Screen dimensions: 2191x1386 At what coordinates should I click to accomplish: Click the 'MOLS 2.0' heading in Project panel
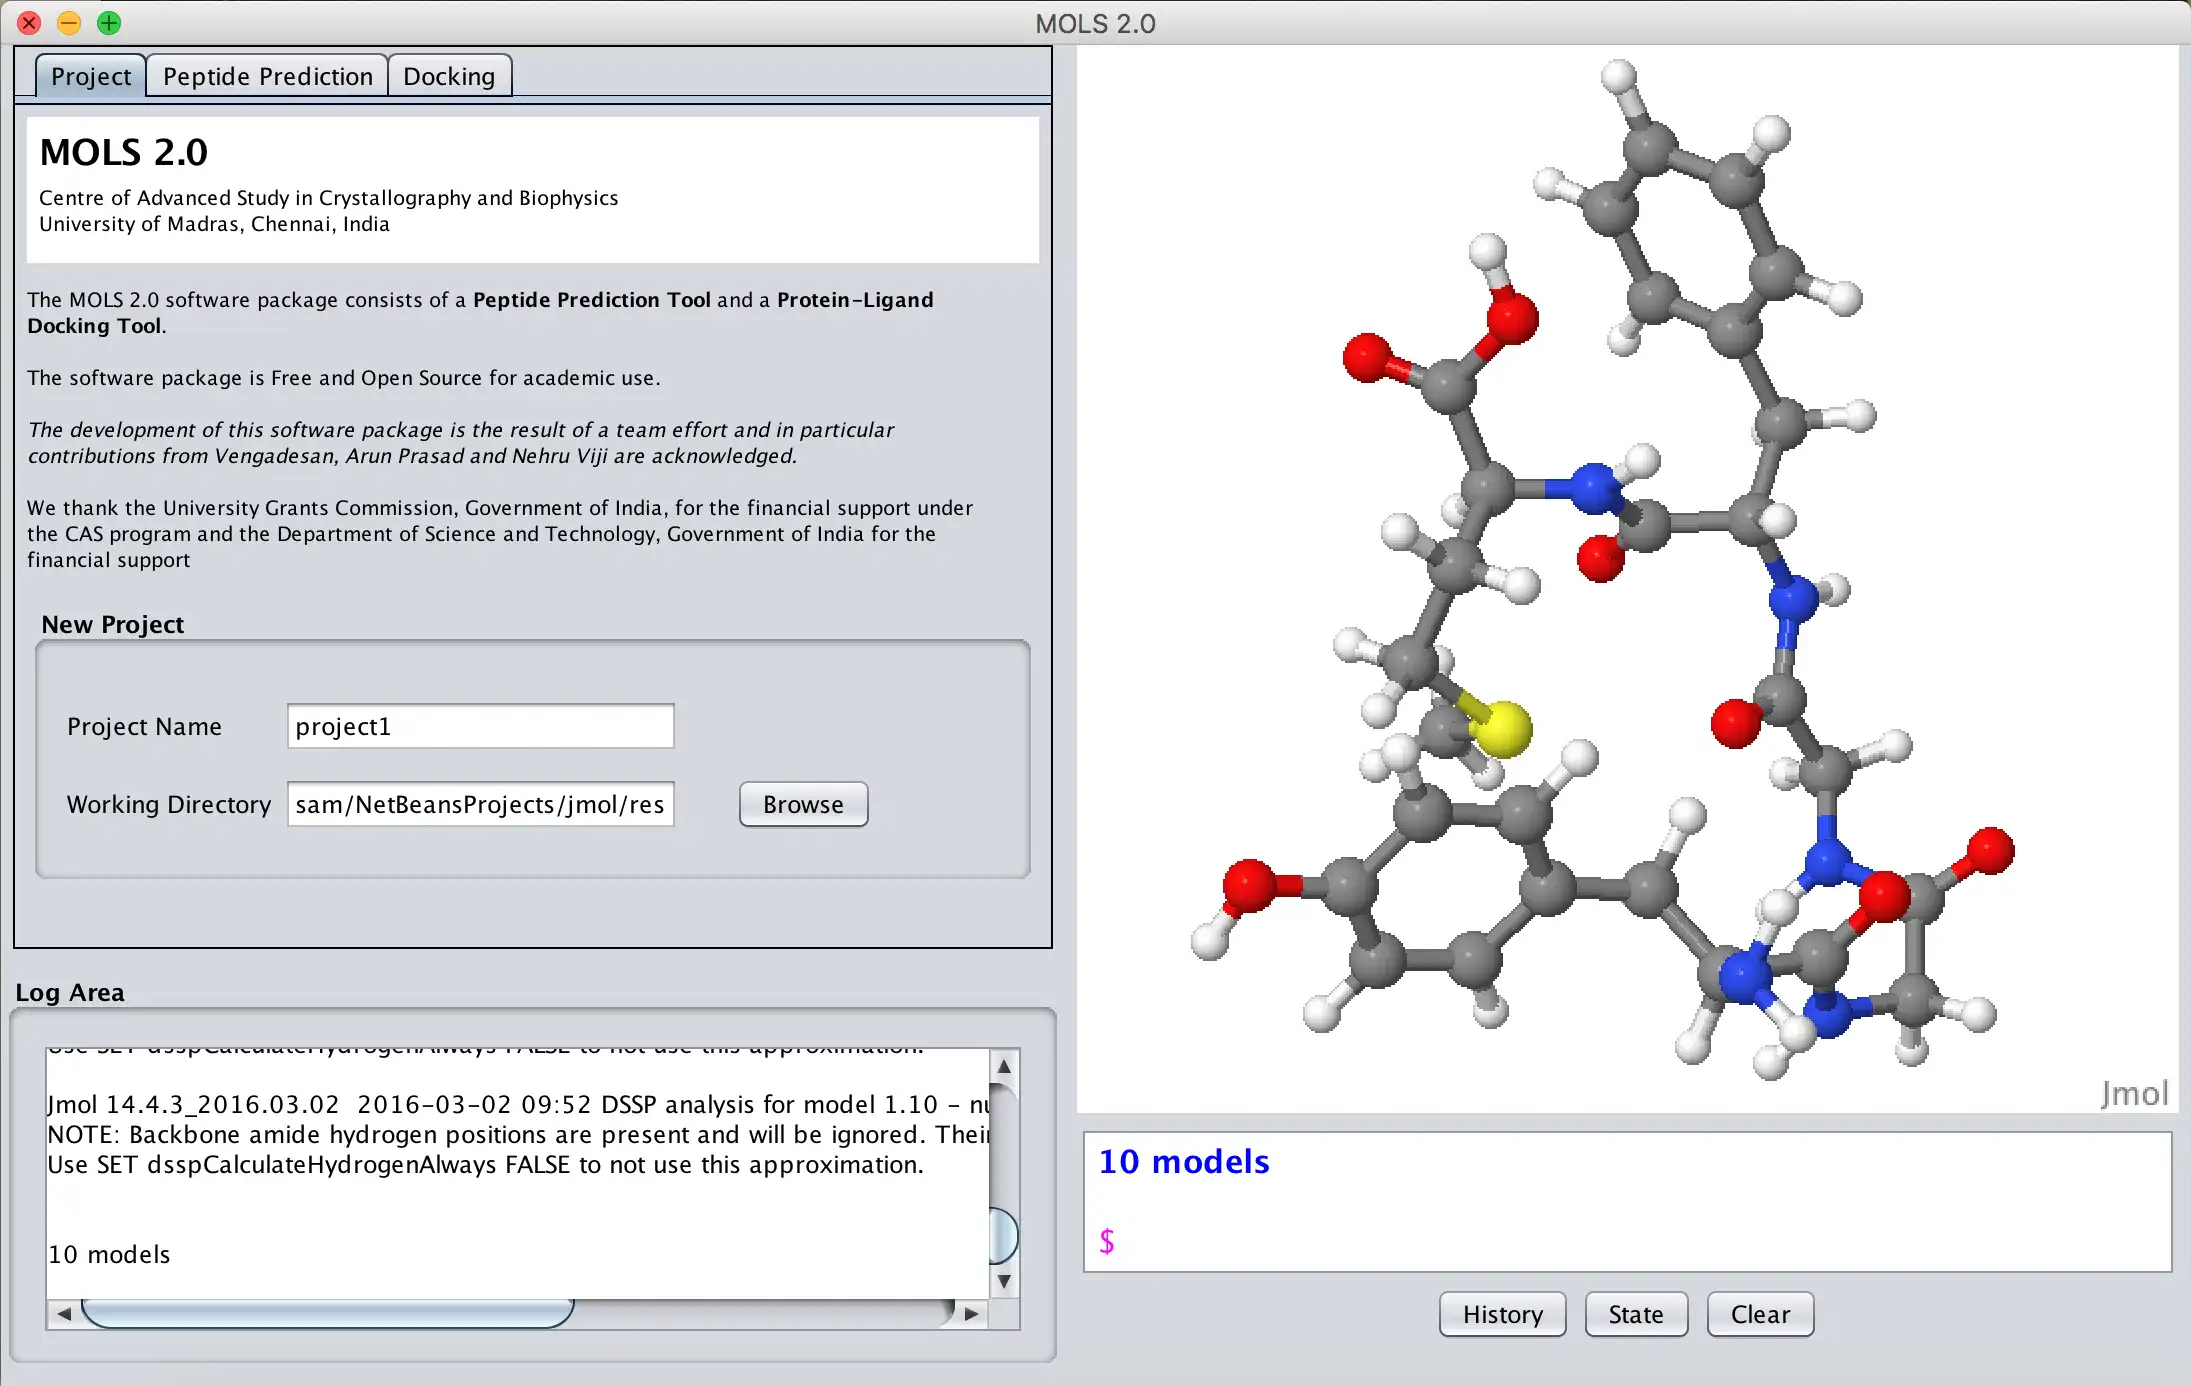click(x=124, y=152)
